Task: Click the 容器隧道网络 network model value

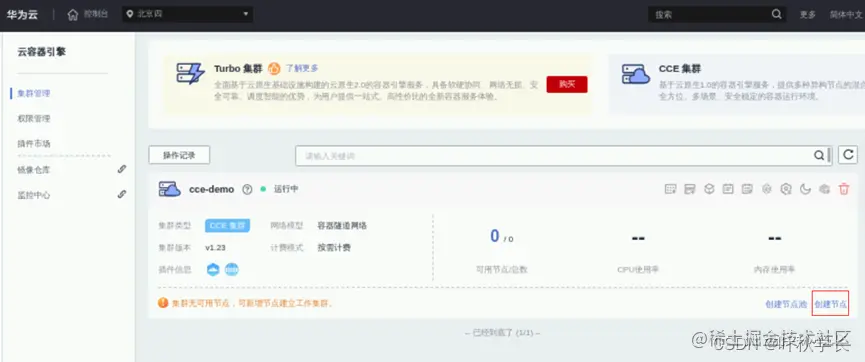Action: (x=342, y=225)
